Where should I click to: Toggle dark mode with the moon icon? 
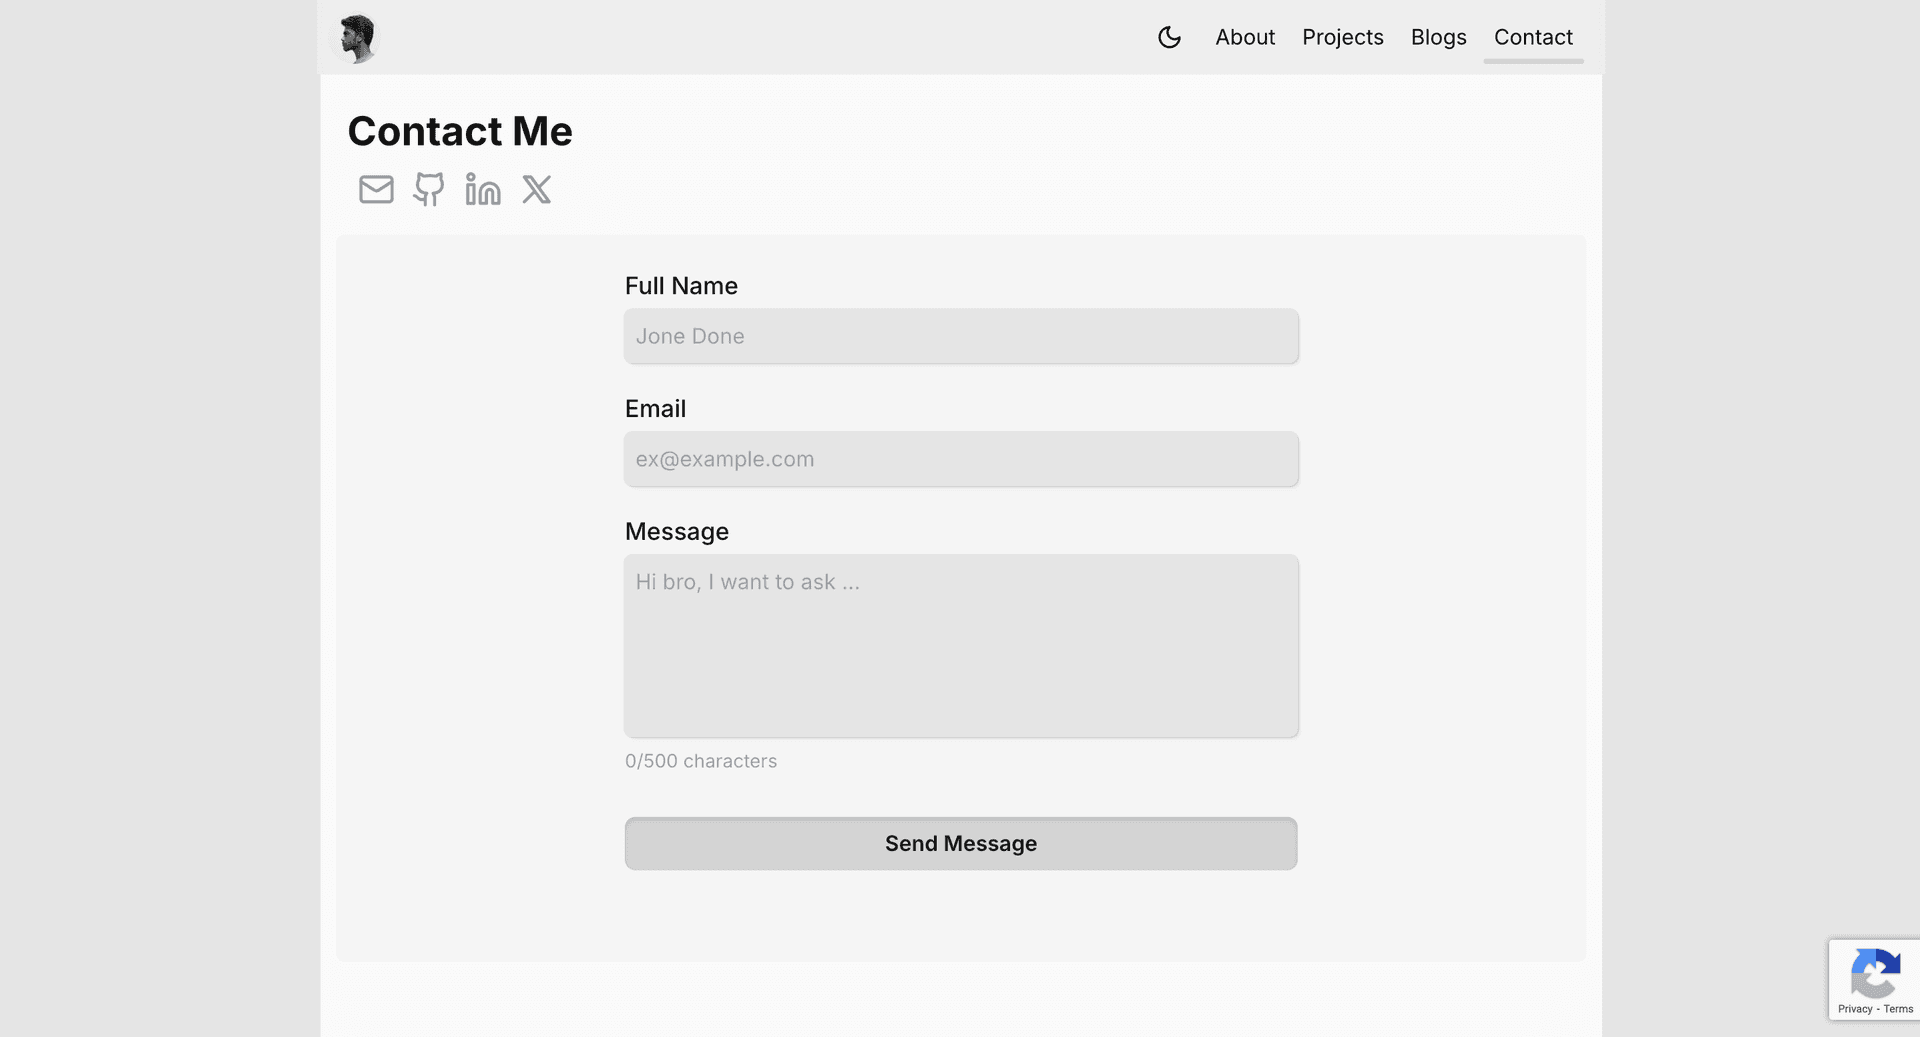1169,38
